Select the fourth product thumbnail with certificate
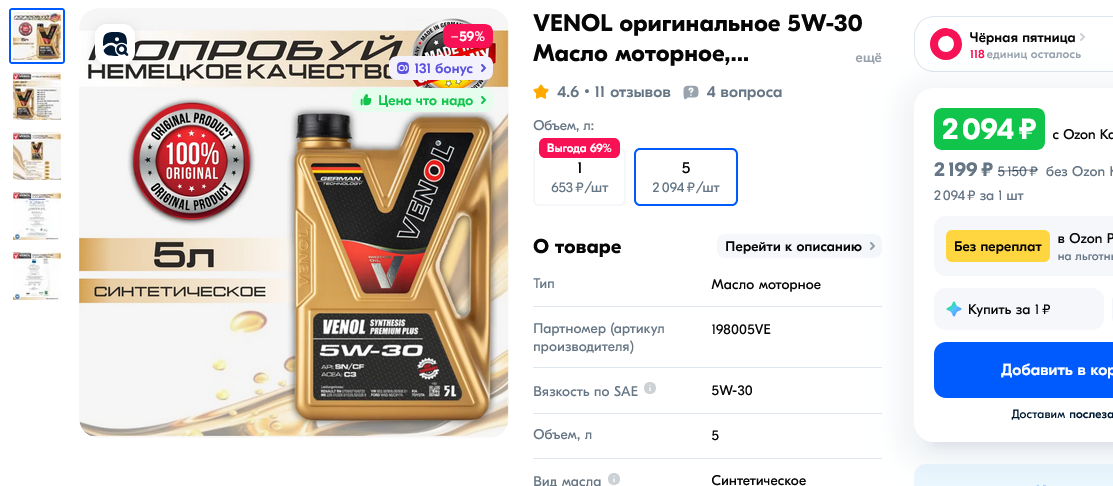 tap(37, 216)
